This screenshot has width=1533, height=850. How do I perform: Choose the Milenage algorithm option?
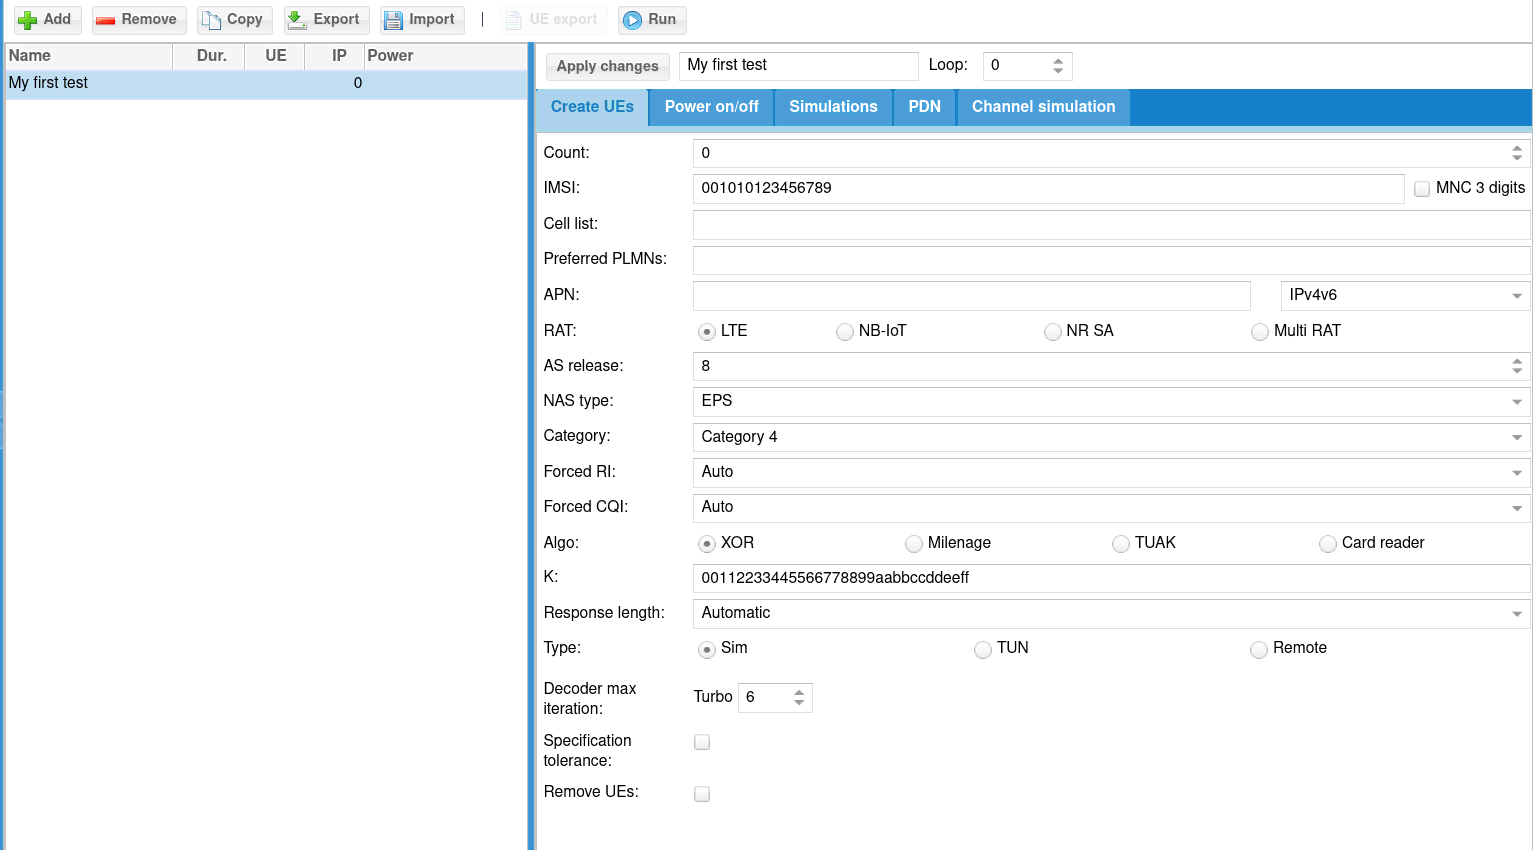pos(914,544)
